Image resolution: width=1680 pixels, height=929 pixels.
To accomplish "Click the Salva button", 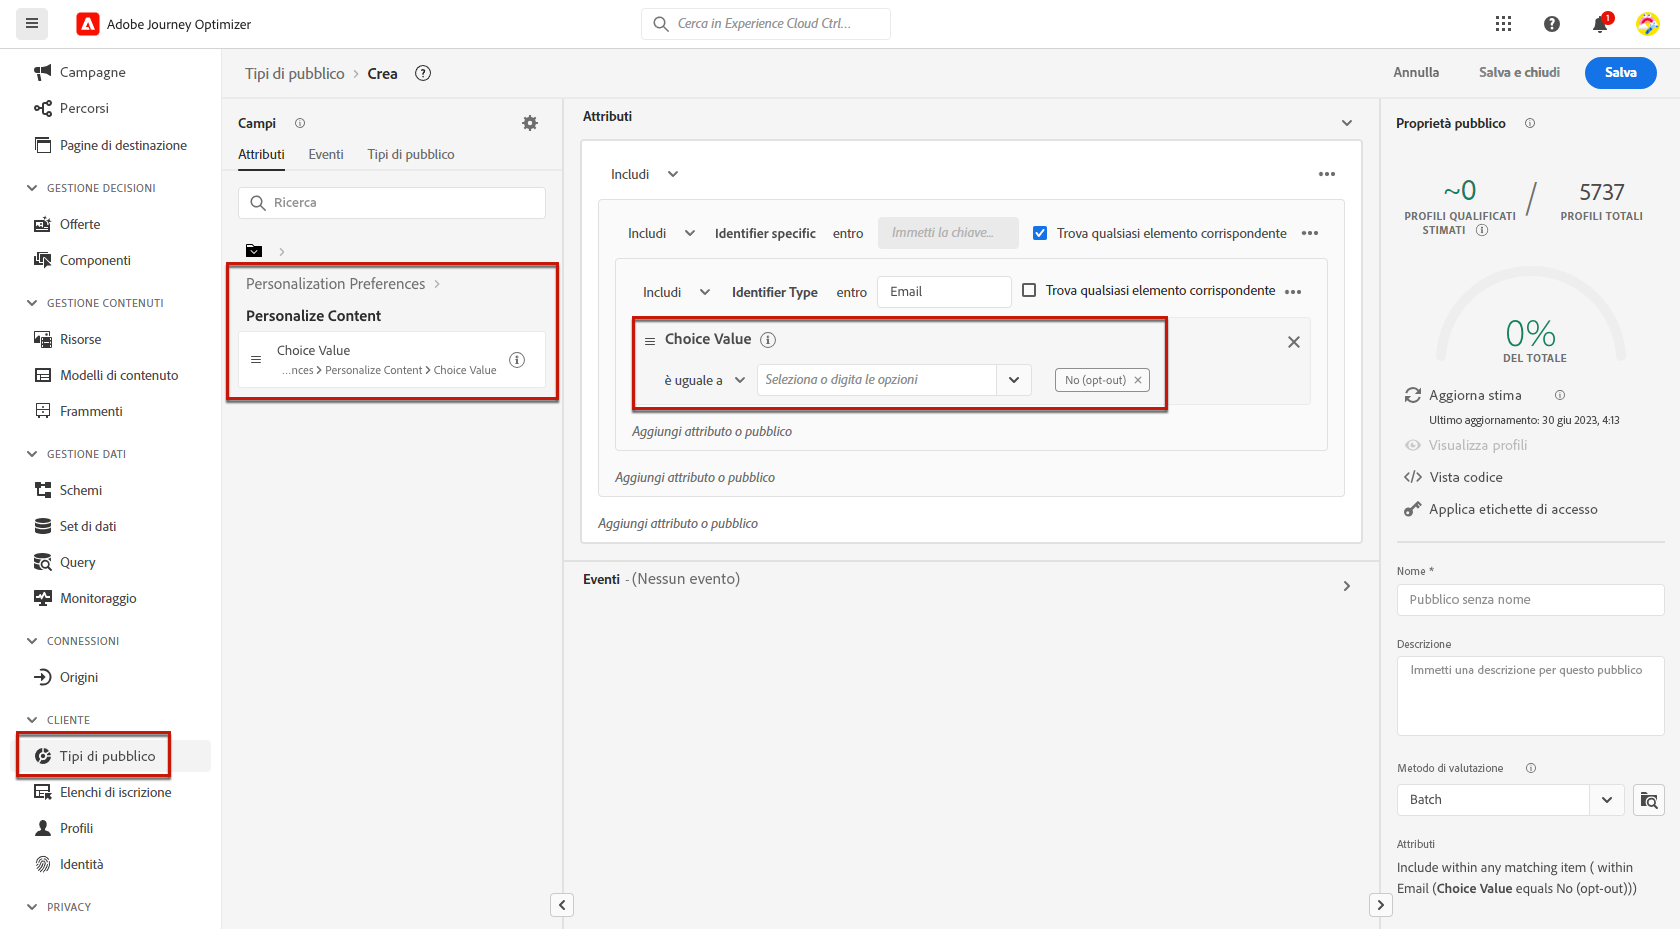I will point(1620,73).
